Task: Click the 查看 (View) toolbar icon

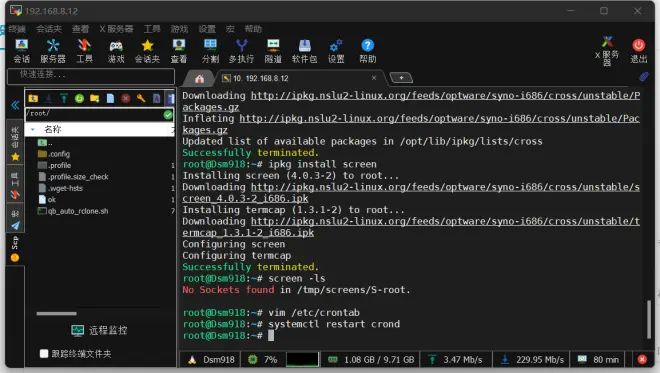Action: tap(179, 51)
